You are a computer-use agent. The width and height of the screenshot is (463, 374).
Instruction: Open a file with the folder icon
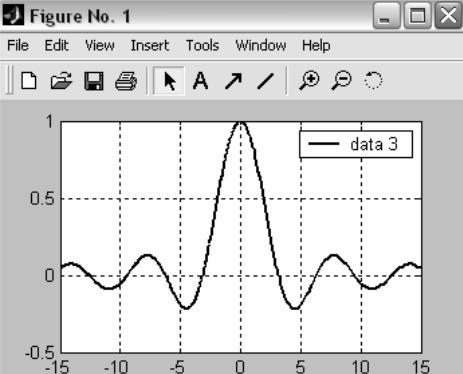[x=61, y=81]
